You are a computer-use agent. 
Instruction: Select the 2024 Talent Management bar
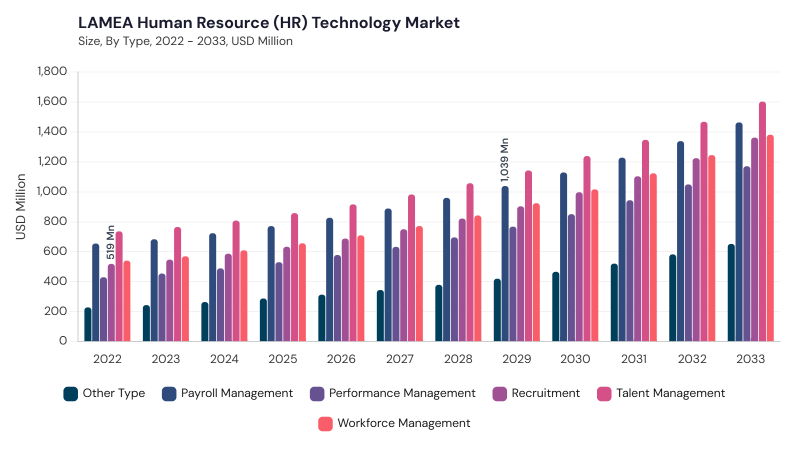tap(236, 281)
